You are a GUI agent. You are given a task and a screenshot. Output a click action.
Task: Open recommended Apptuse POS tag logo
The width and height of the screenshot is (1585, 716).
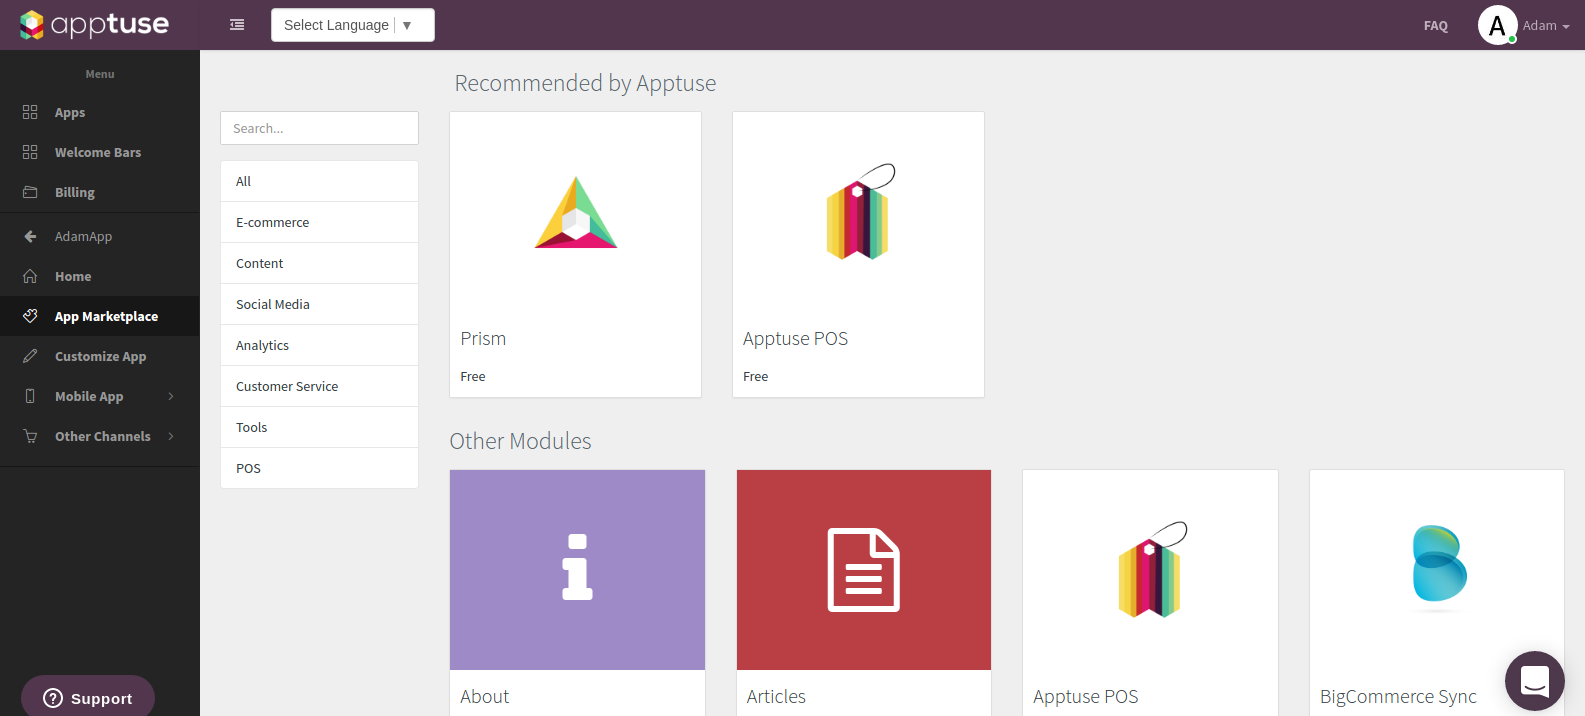point(860,211)
